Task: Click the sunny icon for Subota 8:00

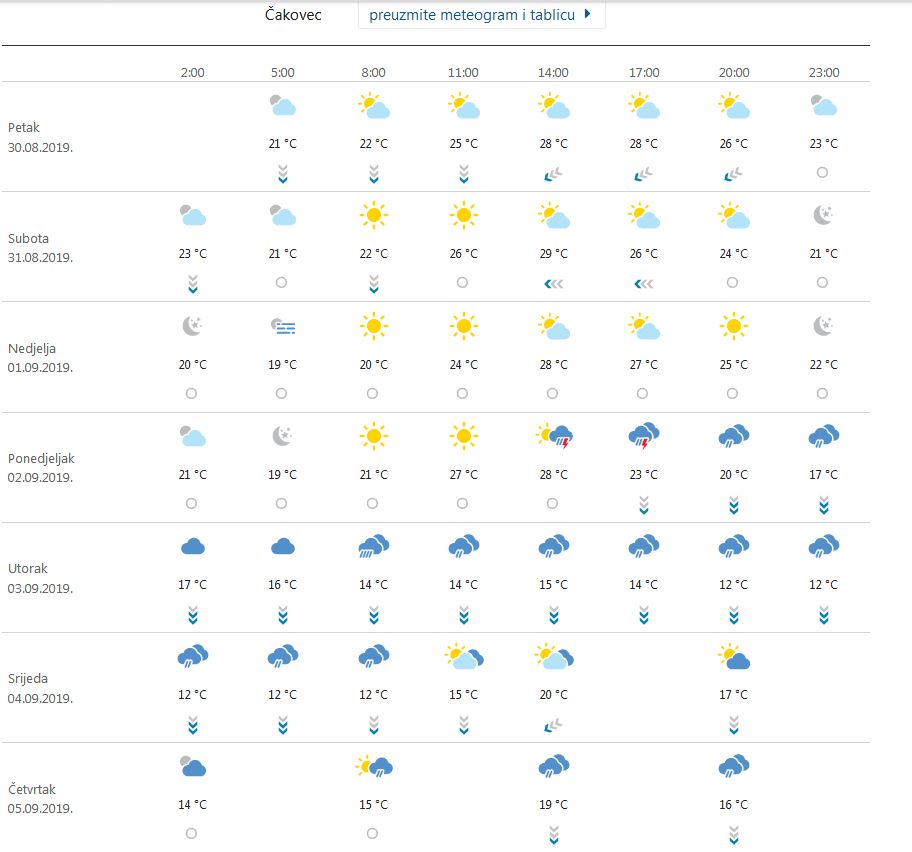Action: coord(373,215)
